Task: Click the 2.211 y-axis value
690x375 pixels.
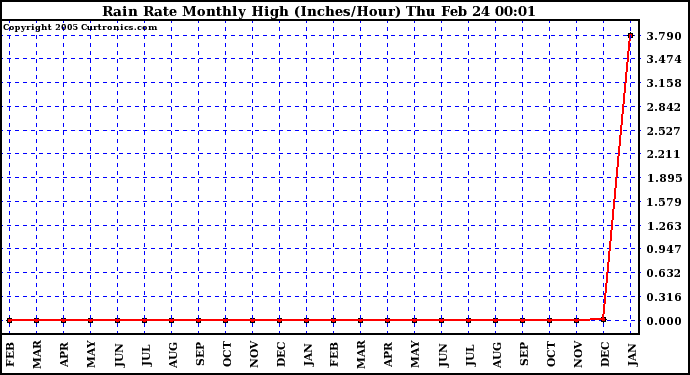Action: [664, 154]
